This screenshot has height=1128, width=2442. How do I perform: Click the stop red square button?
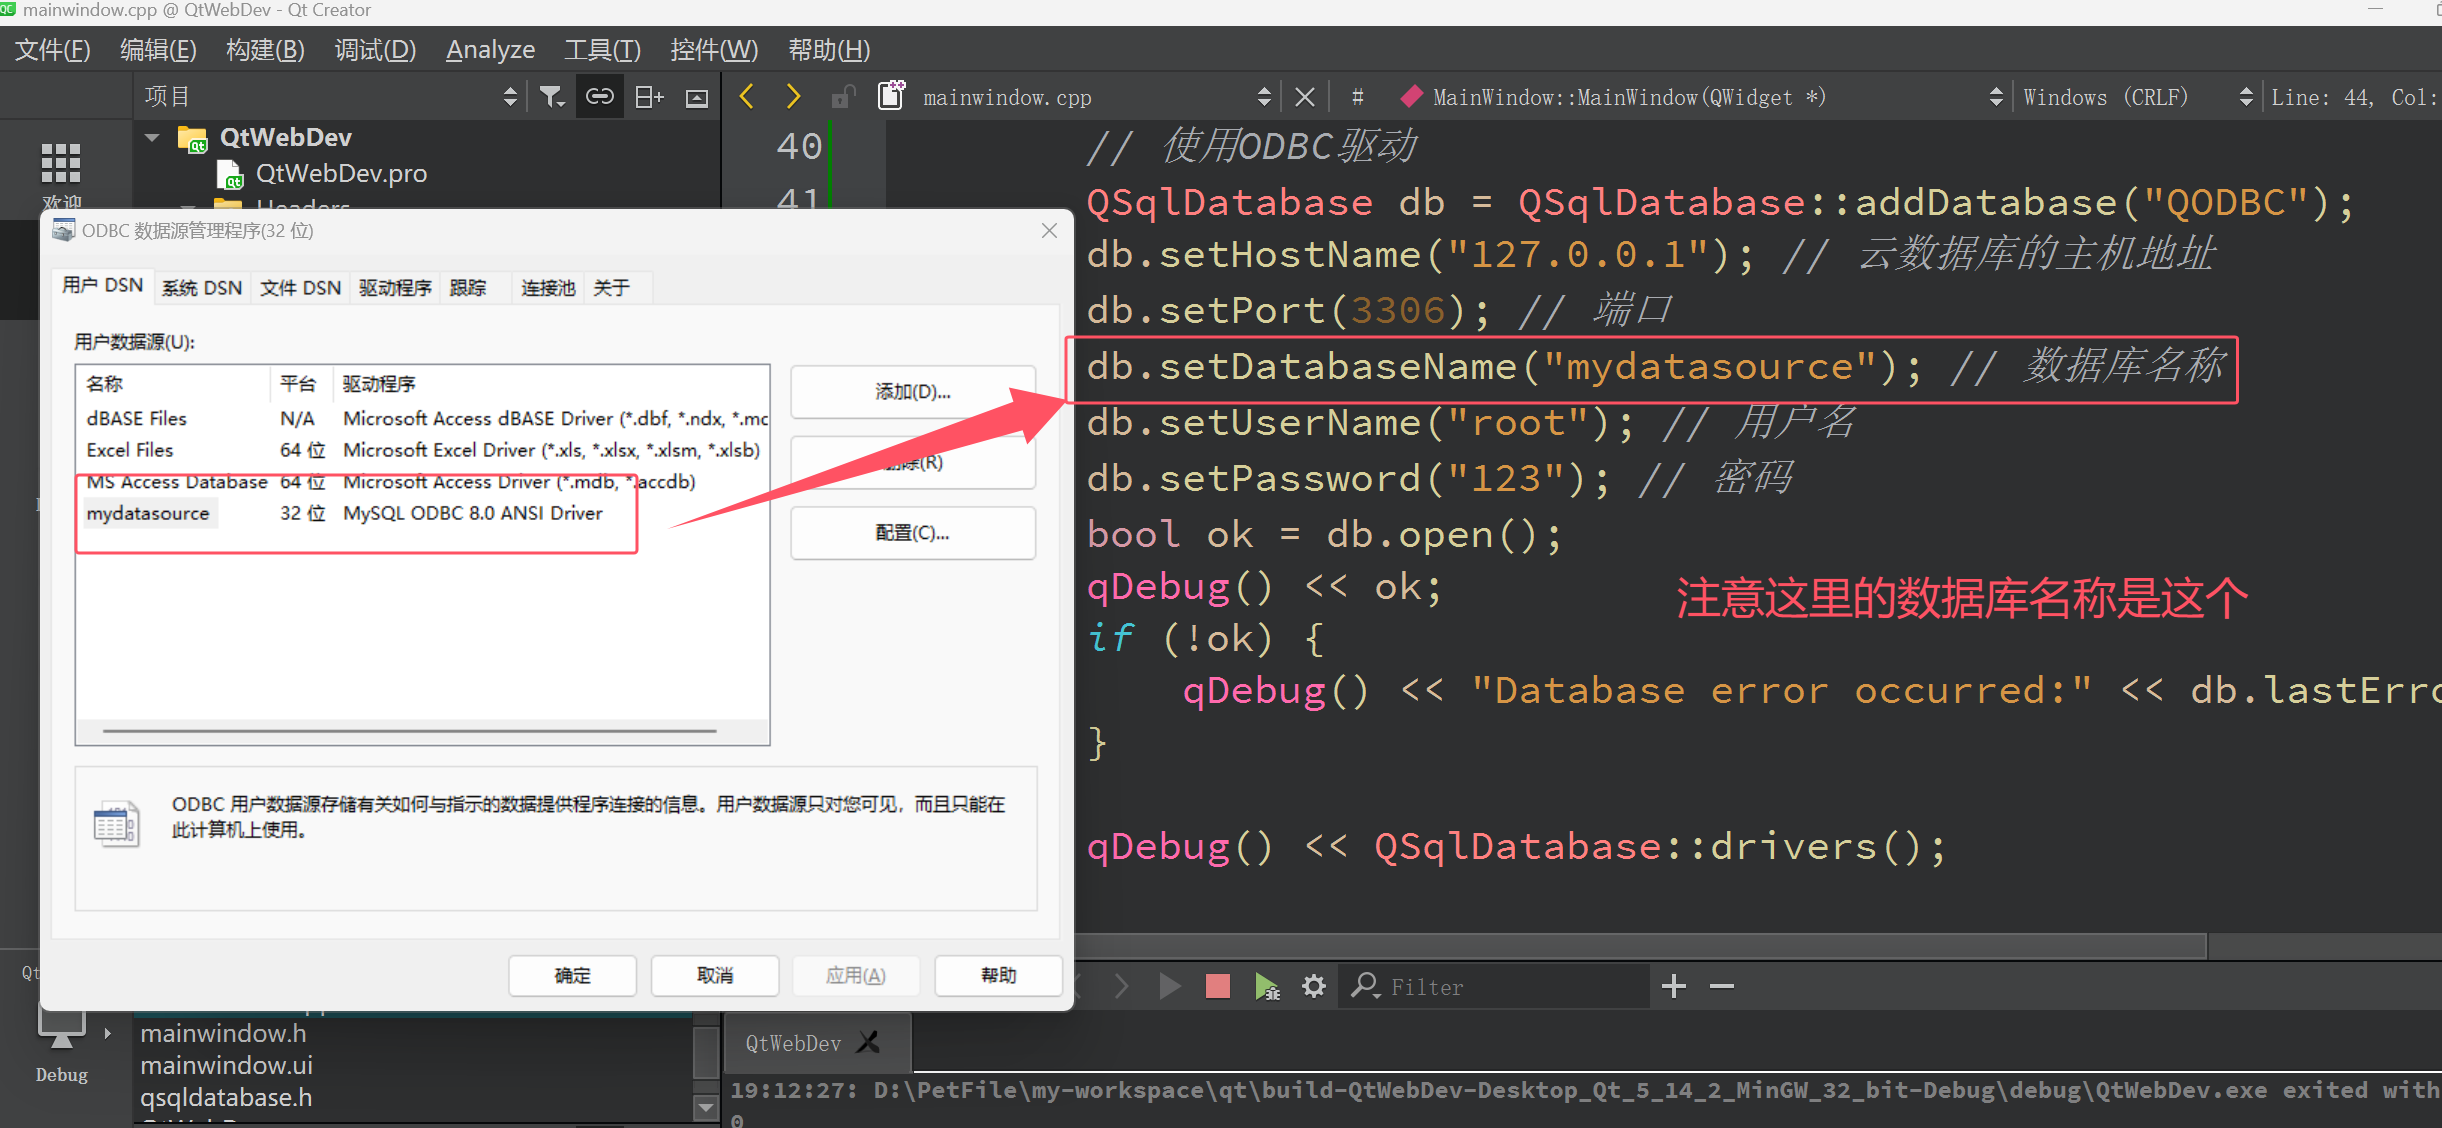1217,986
